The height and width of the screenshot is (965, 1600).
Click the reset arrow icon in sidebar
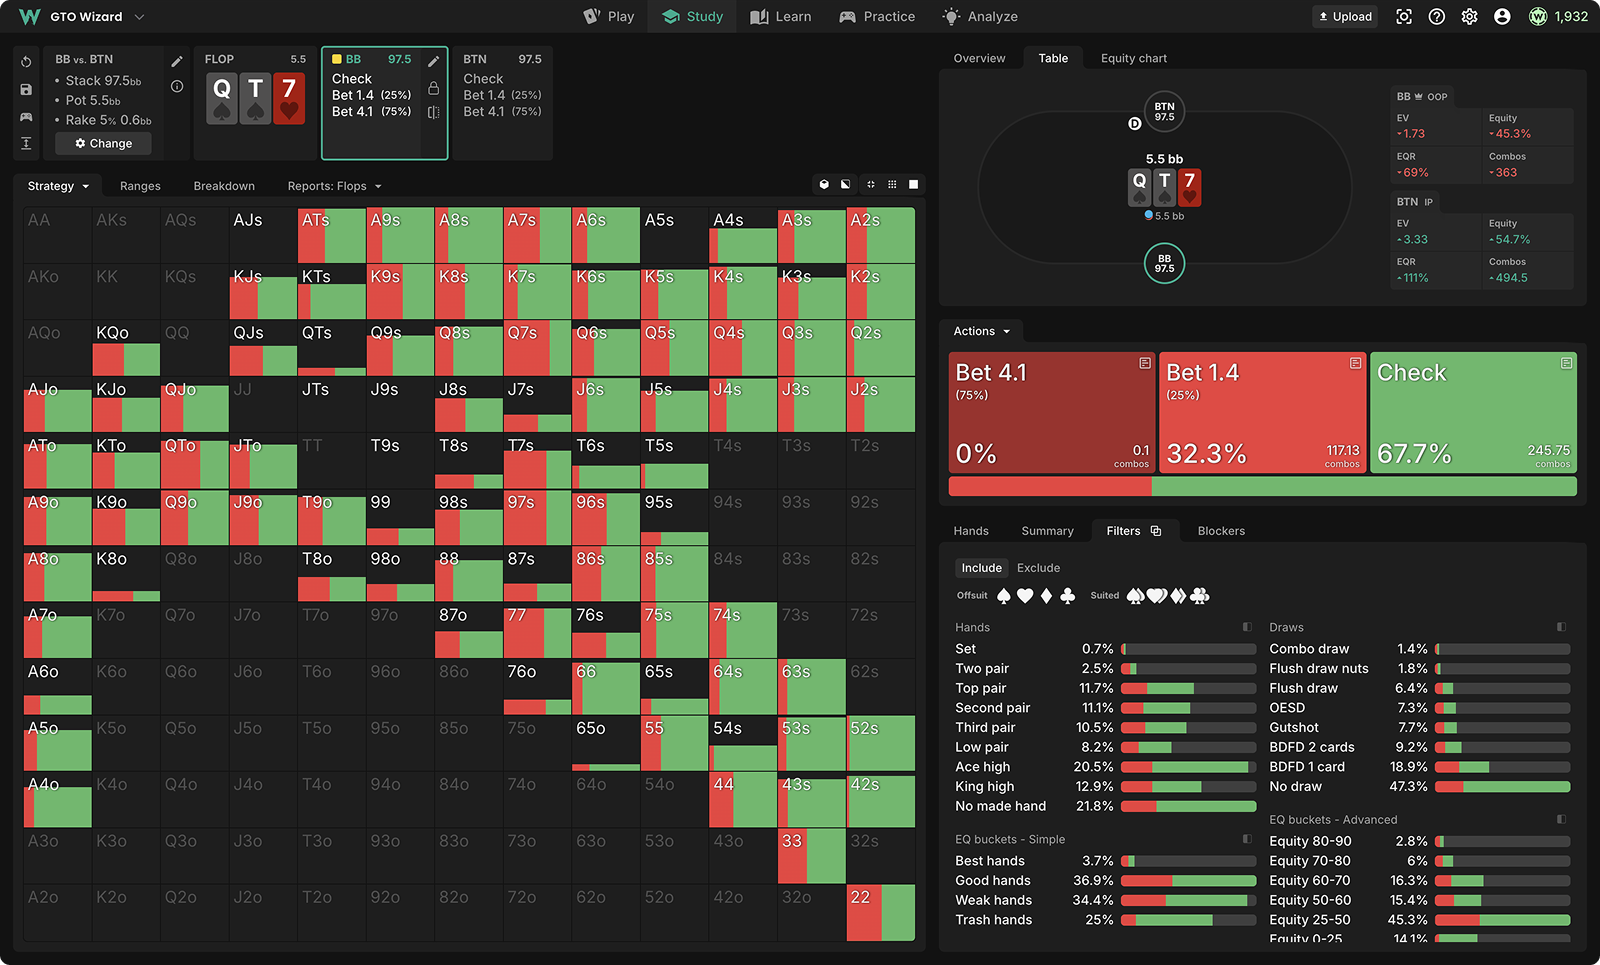(x=26, y=62)
